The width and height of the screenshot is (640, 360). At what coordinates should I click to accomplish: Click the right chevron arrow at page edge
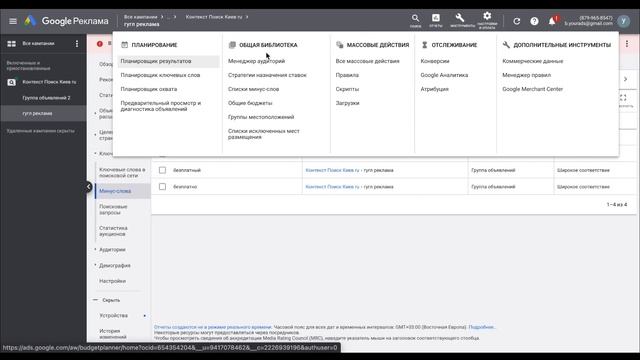[x=625, y=79]
